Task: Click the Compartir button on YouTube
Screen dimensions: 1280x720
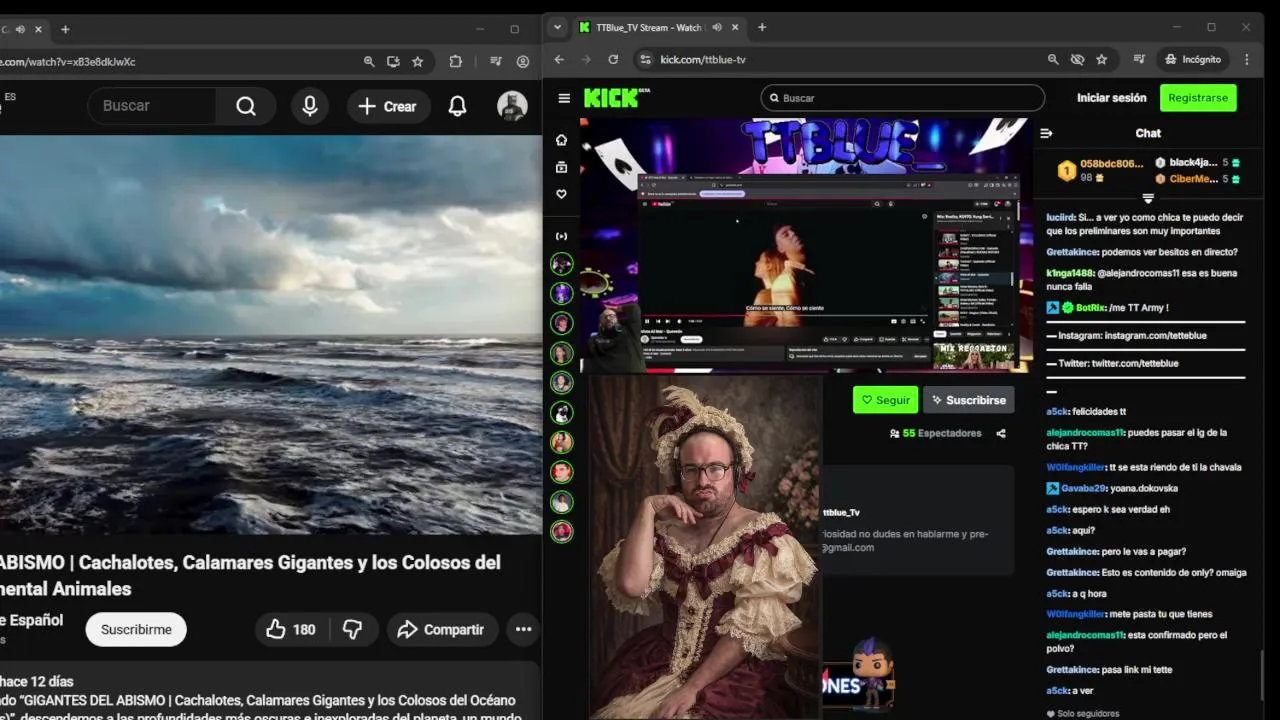Action: 441,629
